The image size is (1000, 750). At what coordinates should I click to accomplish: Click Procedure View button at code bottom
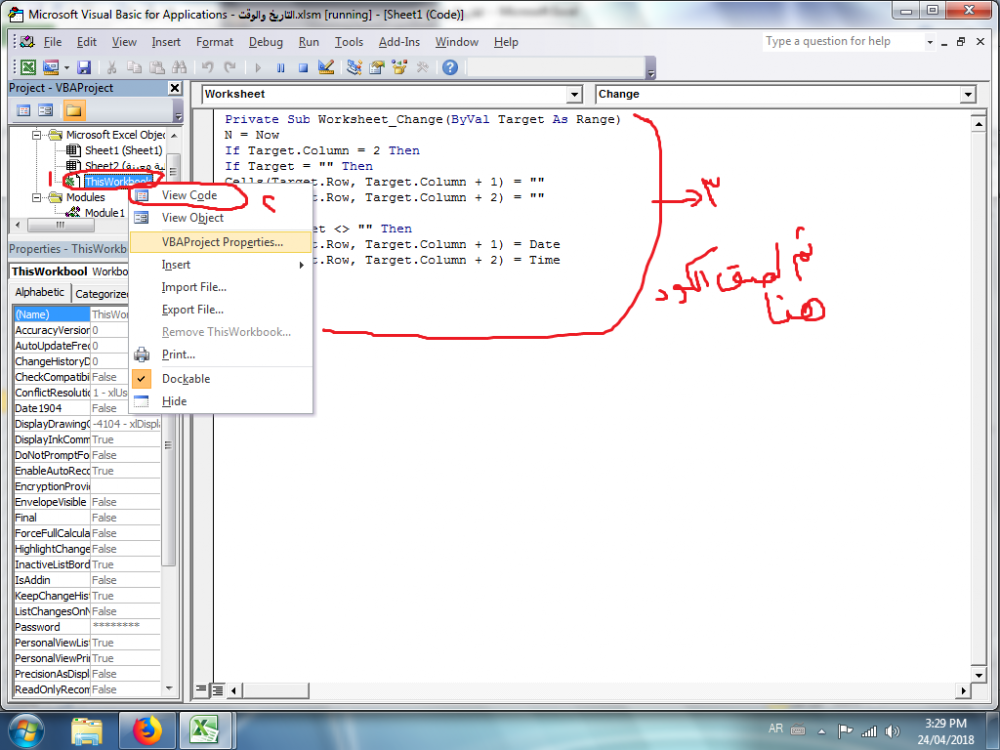click(x=202, y=689)
